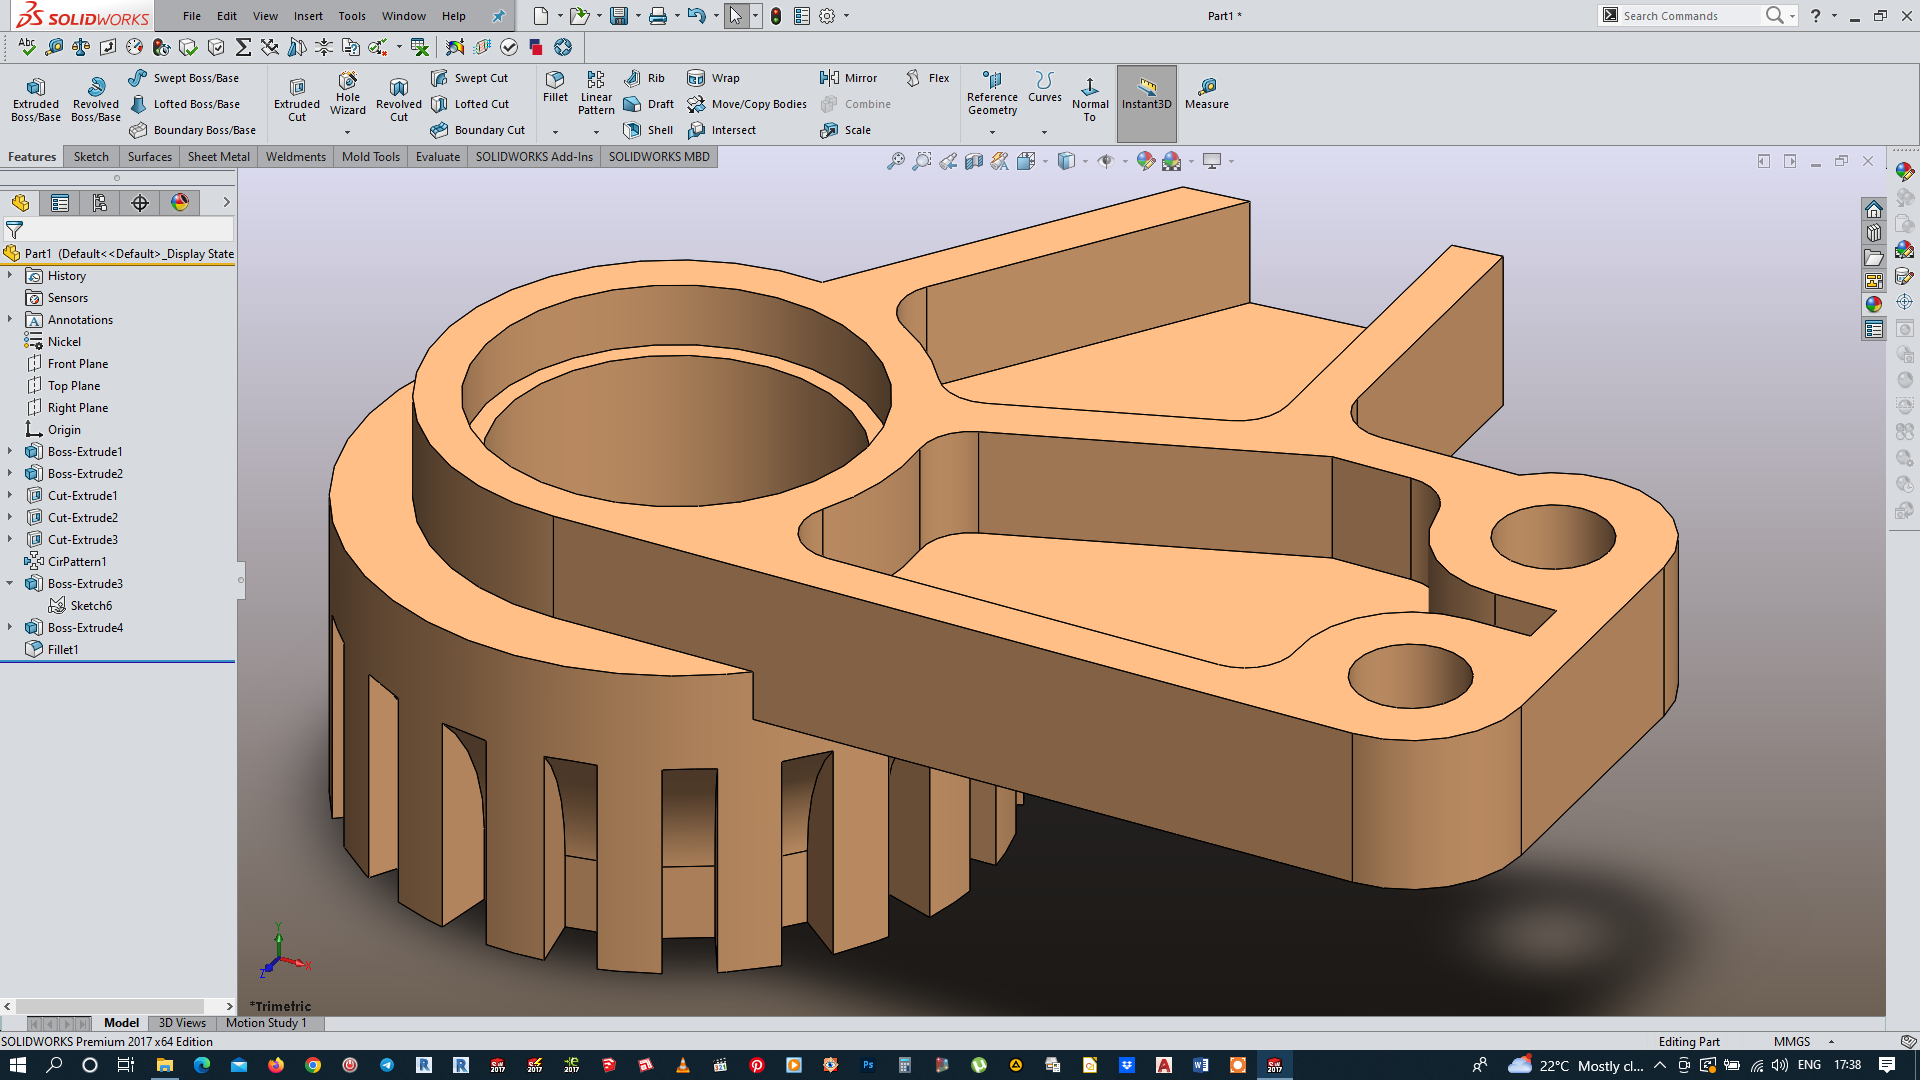Click the Zoom to Fit icon
Image resolution: width=1920 pixels, height=1080 pixels.
coord(895,161)
